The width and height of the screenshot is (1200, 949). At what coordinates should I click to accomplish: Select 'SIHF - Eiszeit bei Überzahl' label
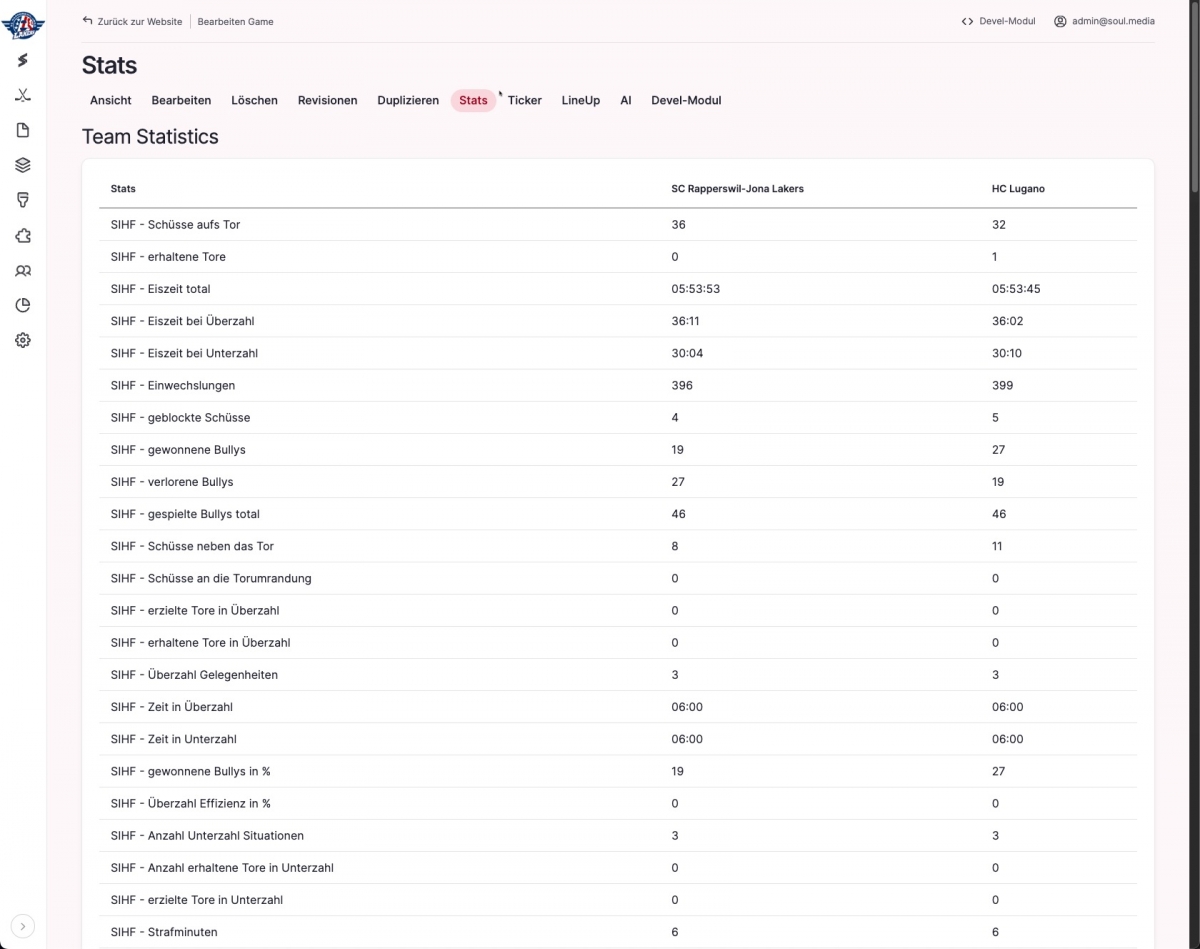[x=182, y=321]
